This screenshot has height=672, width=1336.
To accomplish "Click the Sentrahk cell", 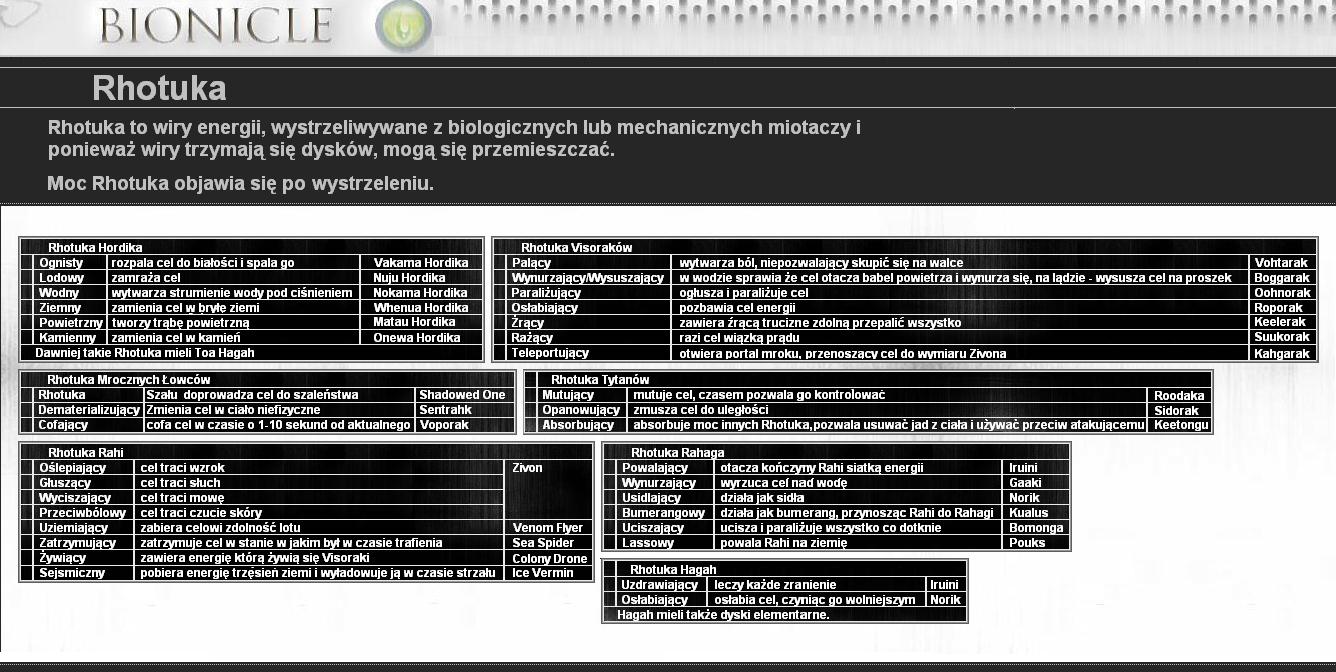I will pos(464,410).
